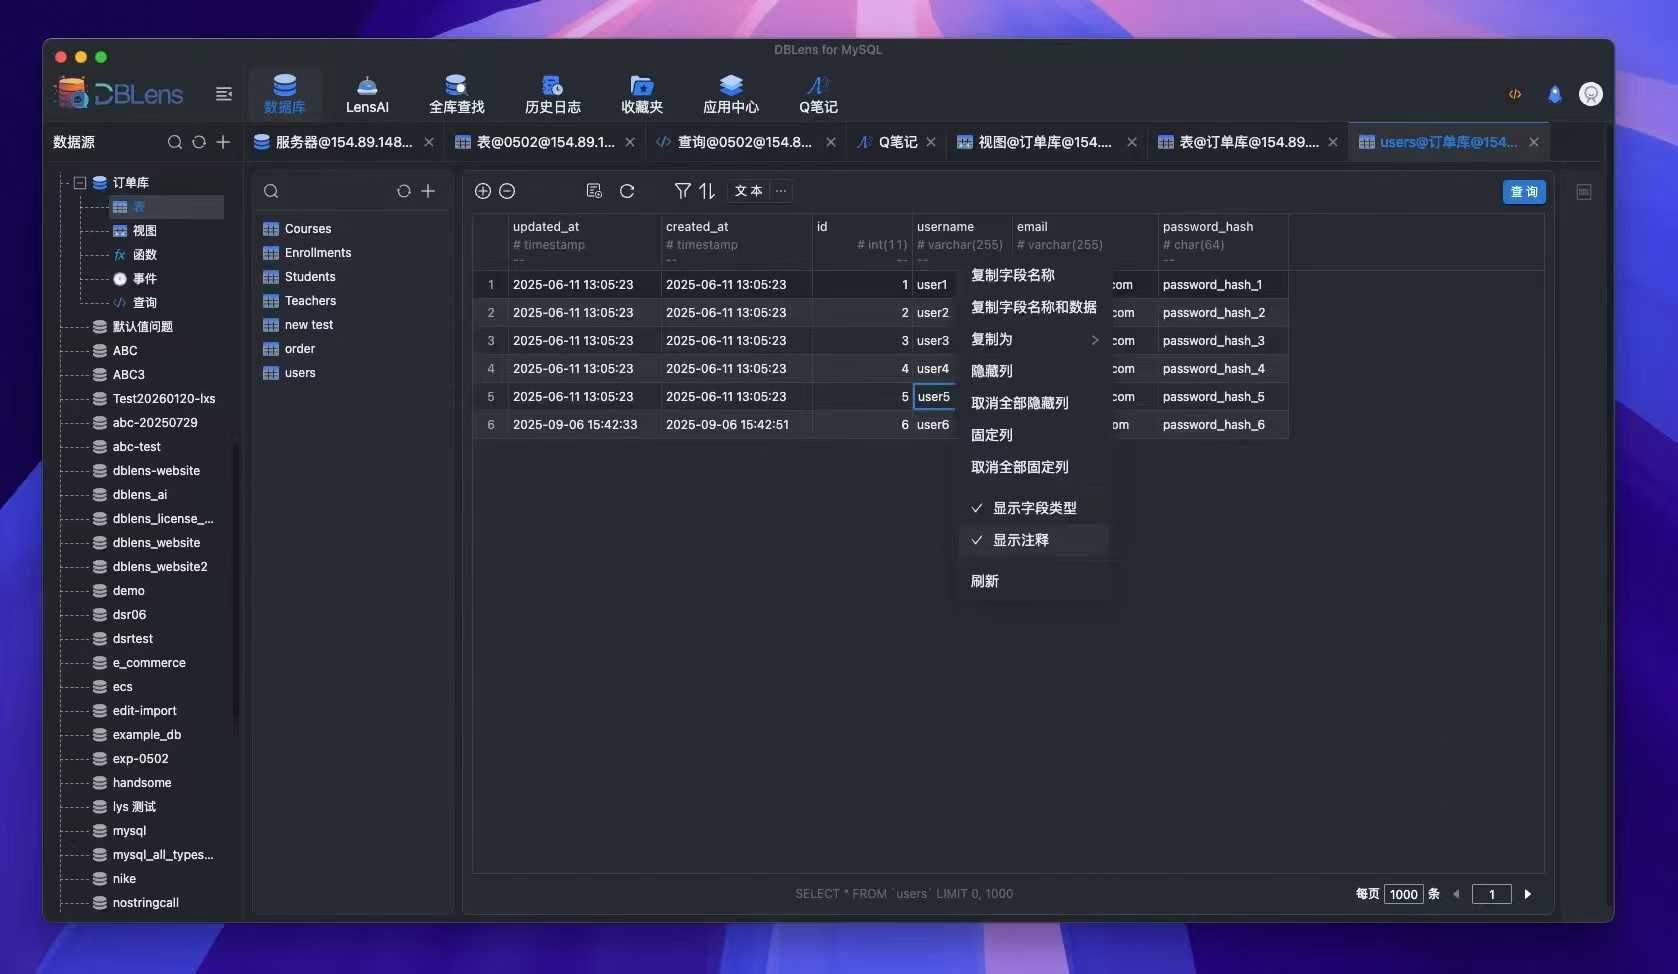Add a new row using the plus icon
The image size is (1678, 974).
click(x=483, y=191)
